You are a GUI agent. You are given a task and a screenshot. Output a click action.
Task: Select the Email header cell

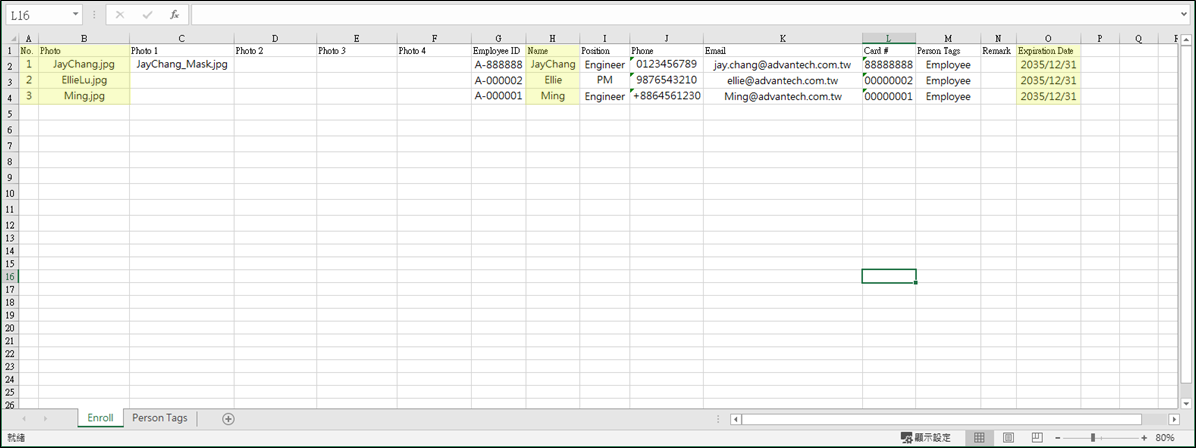783,50
